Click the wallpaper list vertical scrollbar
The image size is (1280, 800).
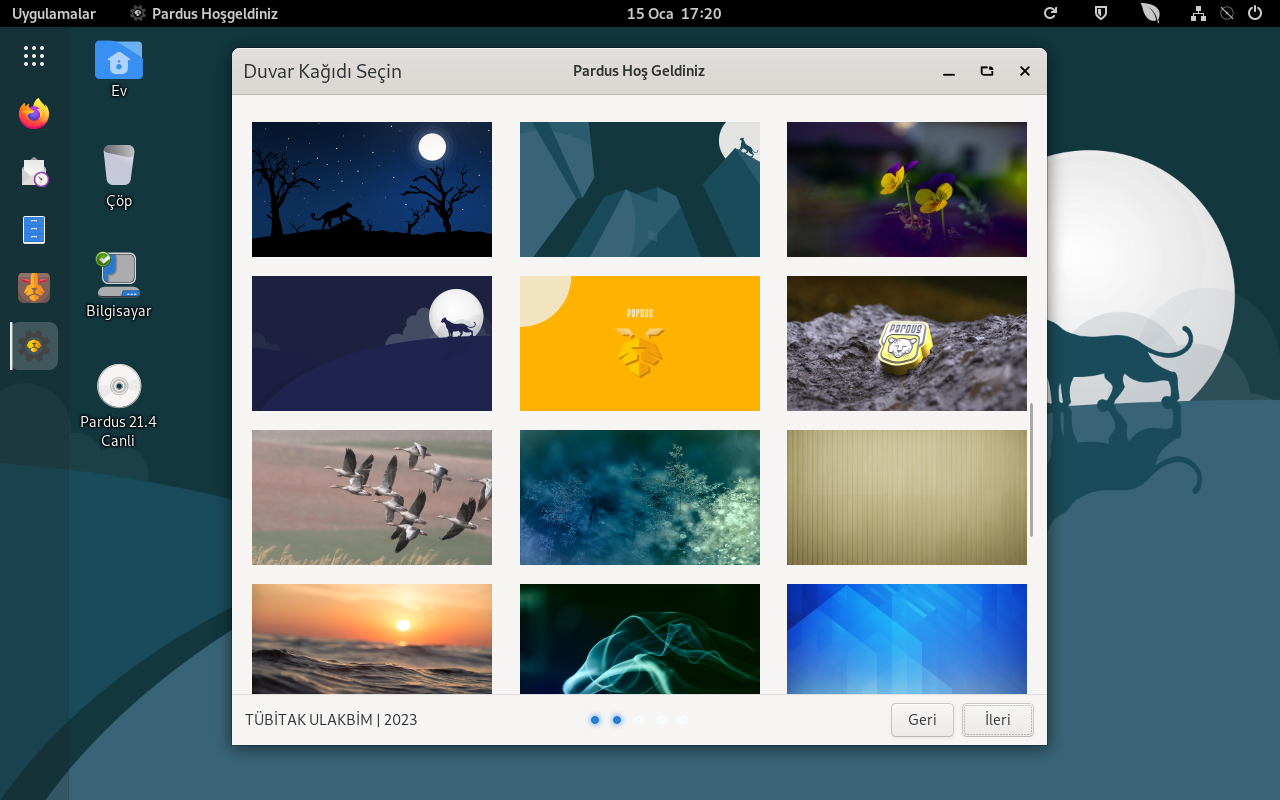[x=1031, y=469]
